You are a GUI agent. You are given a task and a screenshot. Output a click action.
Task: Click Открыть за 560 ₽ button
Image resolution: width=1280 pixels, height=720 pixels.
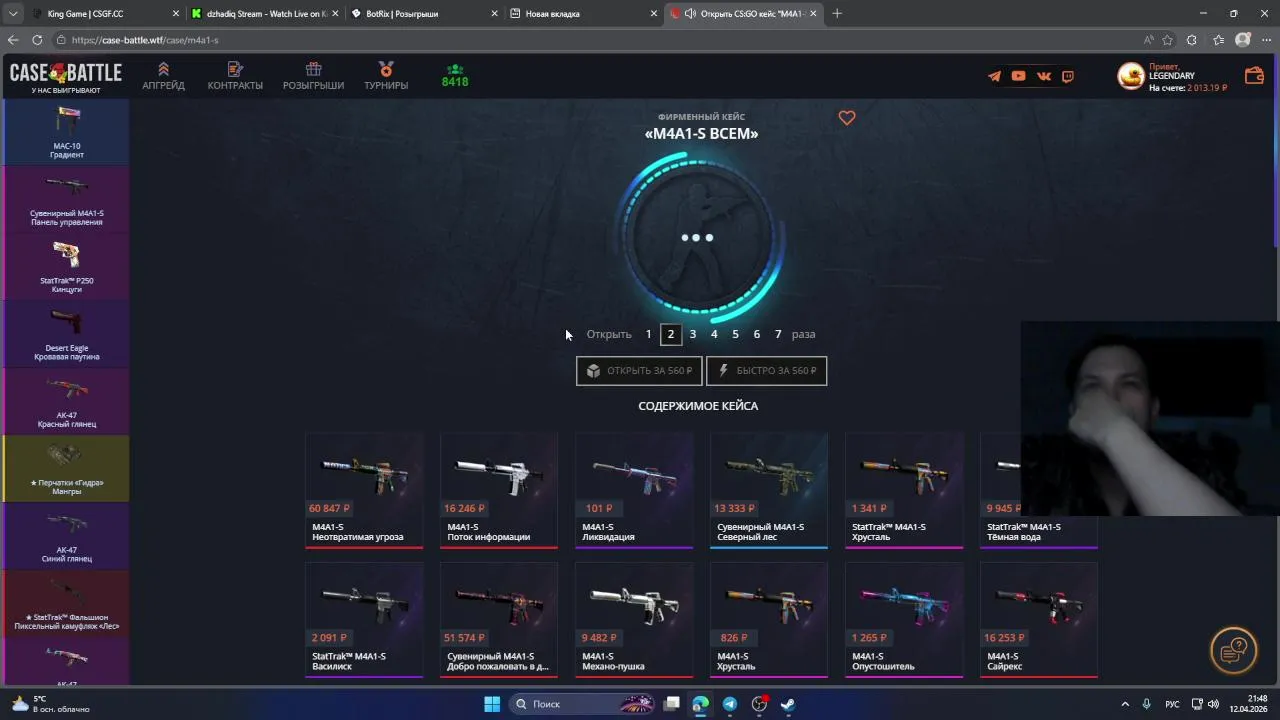639,371
